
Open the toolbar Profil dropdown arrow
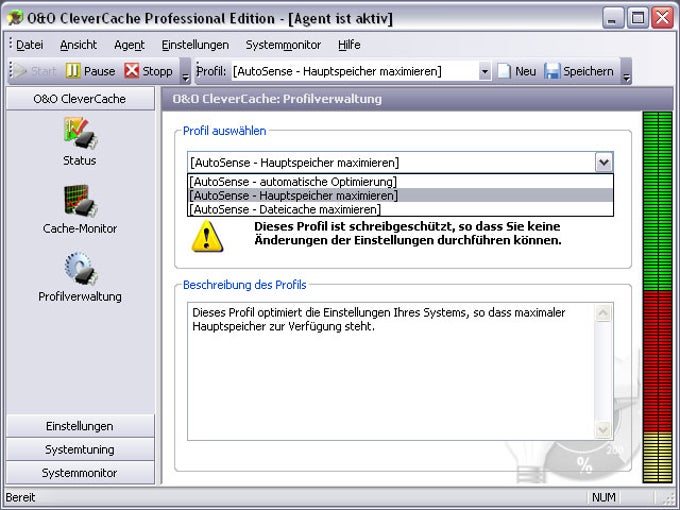coord(484,71)
